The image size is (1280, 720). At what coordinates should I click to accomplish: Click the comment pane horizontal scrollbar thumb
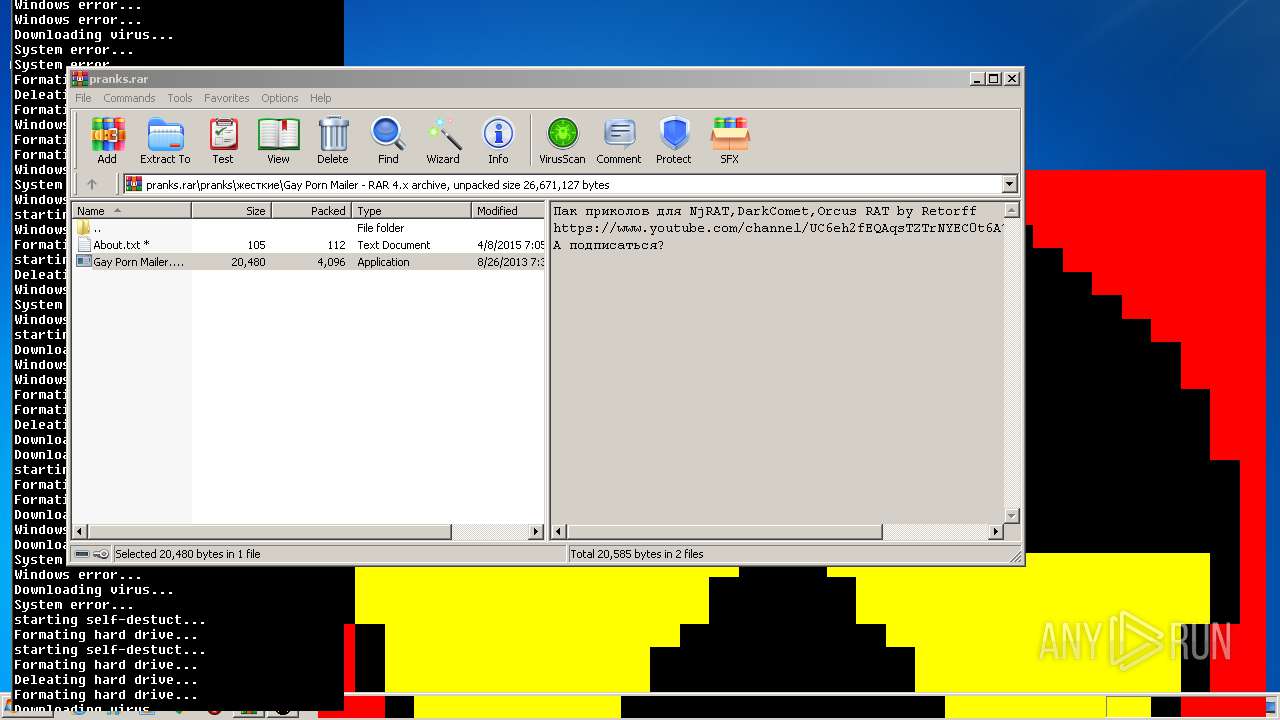point(724,532)
